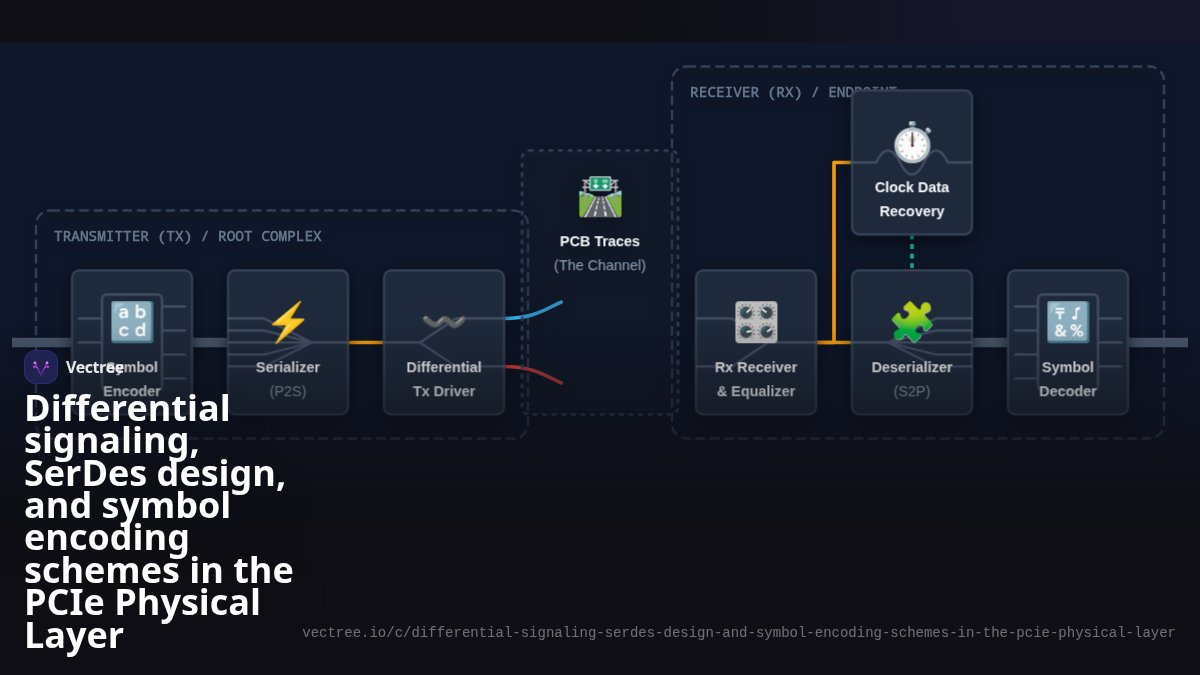Click the Deserializer puzzle piece icon
The image size is (1200, 675).
pyautogui.click(x=912, y=322)
